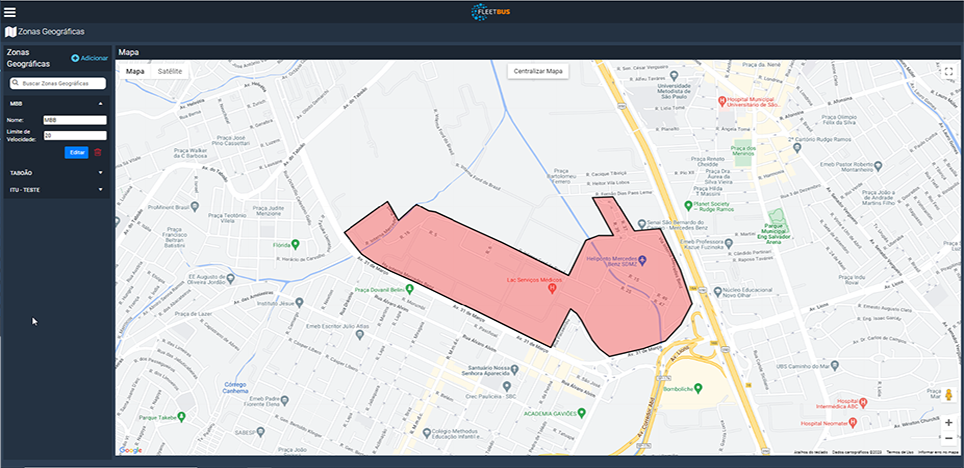Open the hamburger menu
The image size is (964, 468).
point(10,11)
